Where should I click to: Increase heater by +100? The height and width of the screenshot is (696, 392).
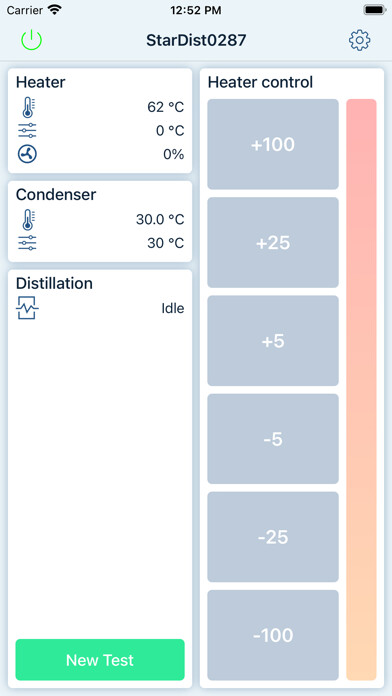(273, 144)
